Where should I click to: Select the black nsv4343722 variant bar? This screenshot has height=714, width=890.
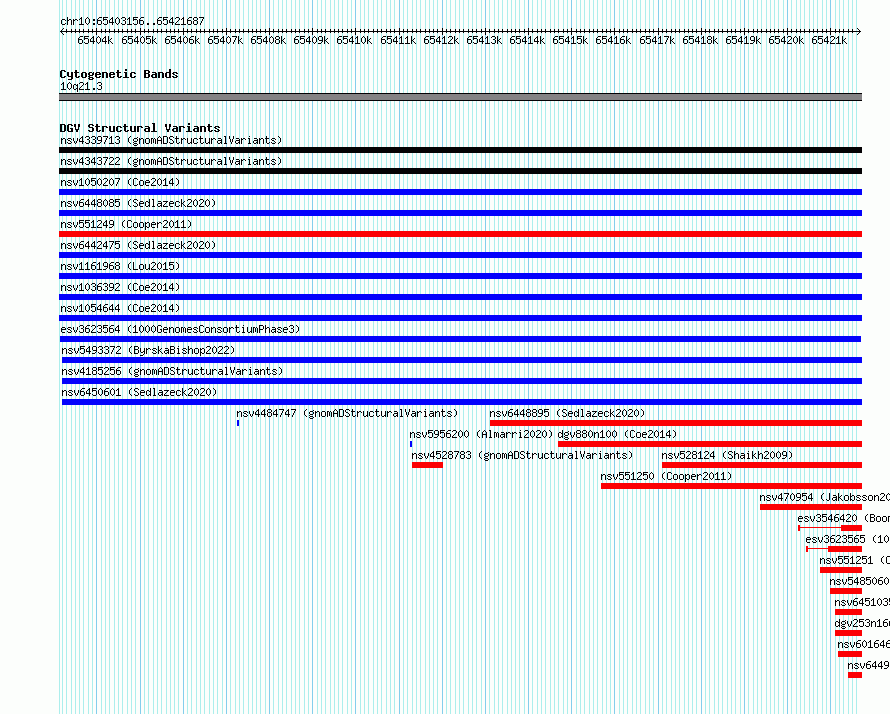tap(460, 171)
